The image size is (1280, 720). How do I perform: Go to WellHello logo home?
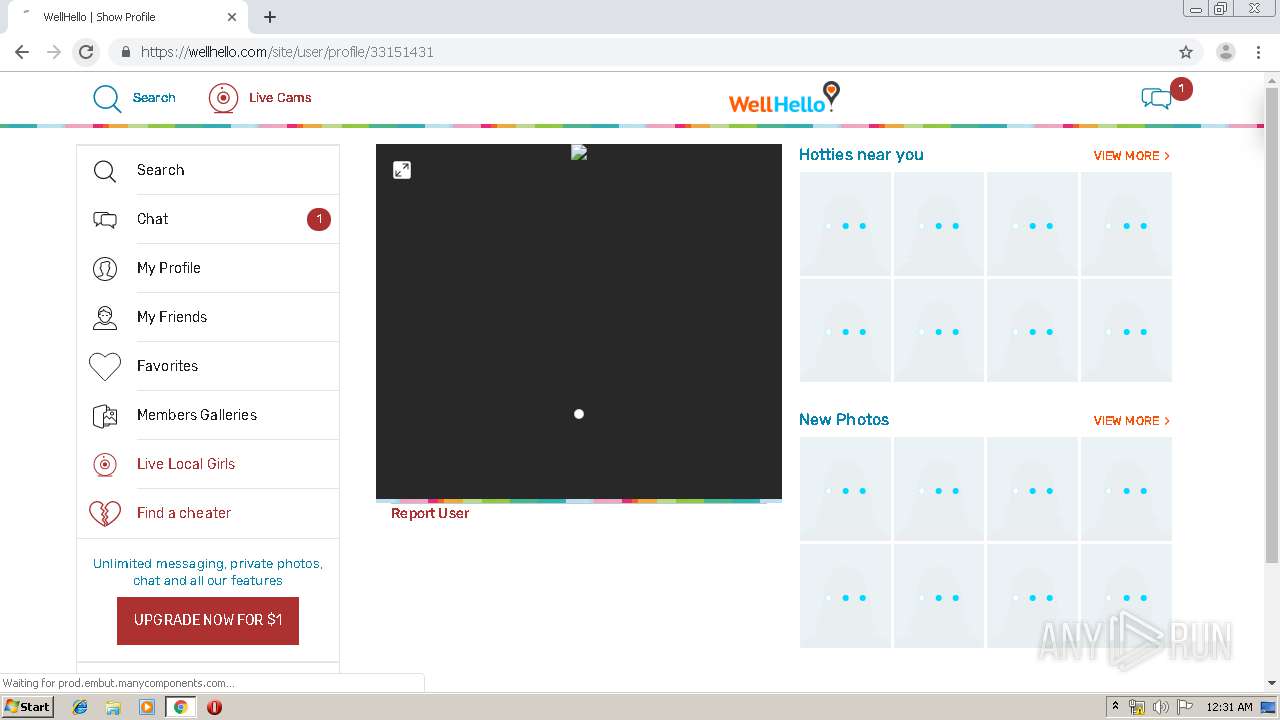pyautogui.click(x=784, y=98)
